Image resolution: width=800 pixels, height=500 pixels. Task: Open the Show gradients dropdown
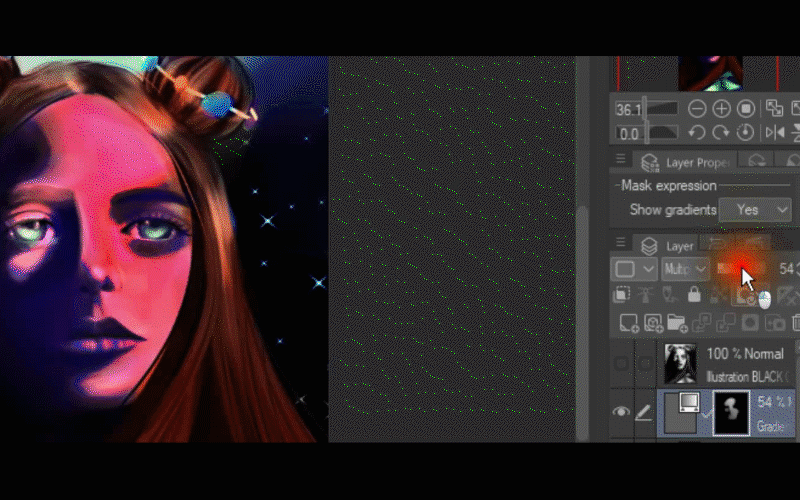coord(755,210)
